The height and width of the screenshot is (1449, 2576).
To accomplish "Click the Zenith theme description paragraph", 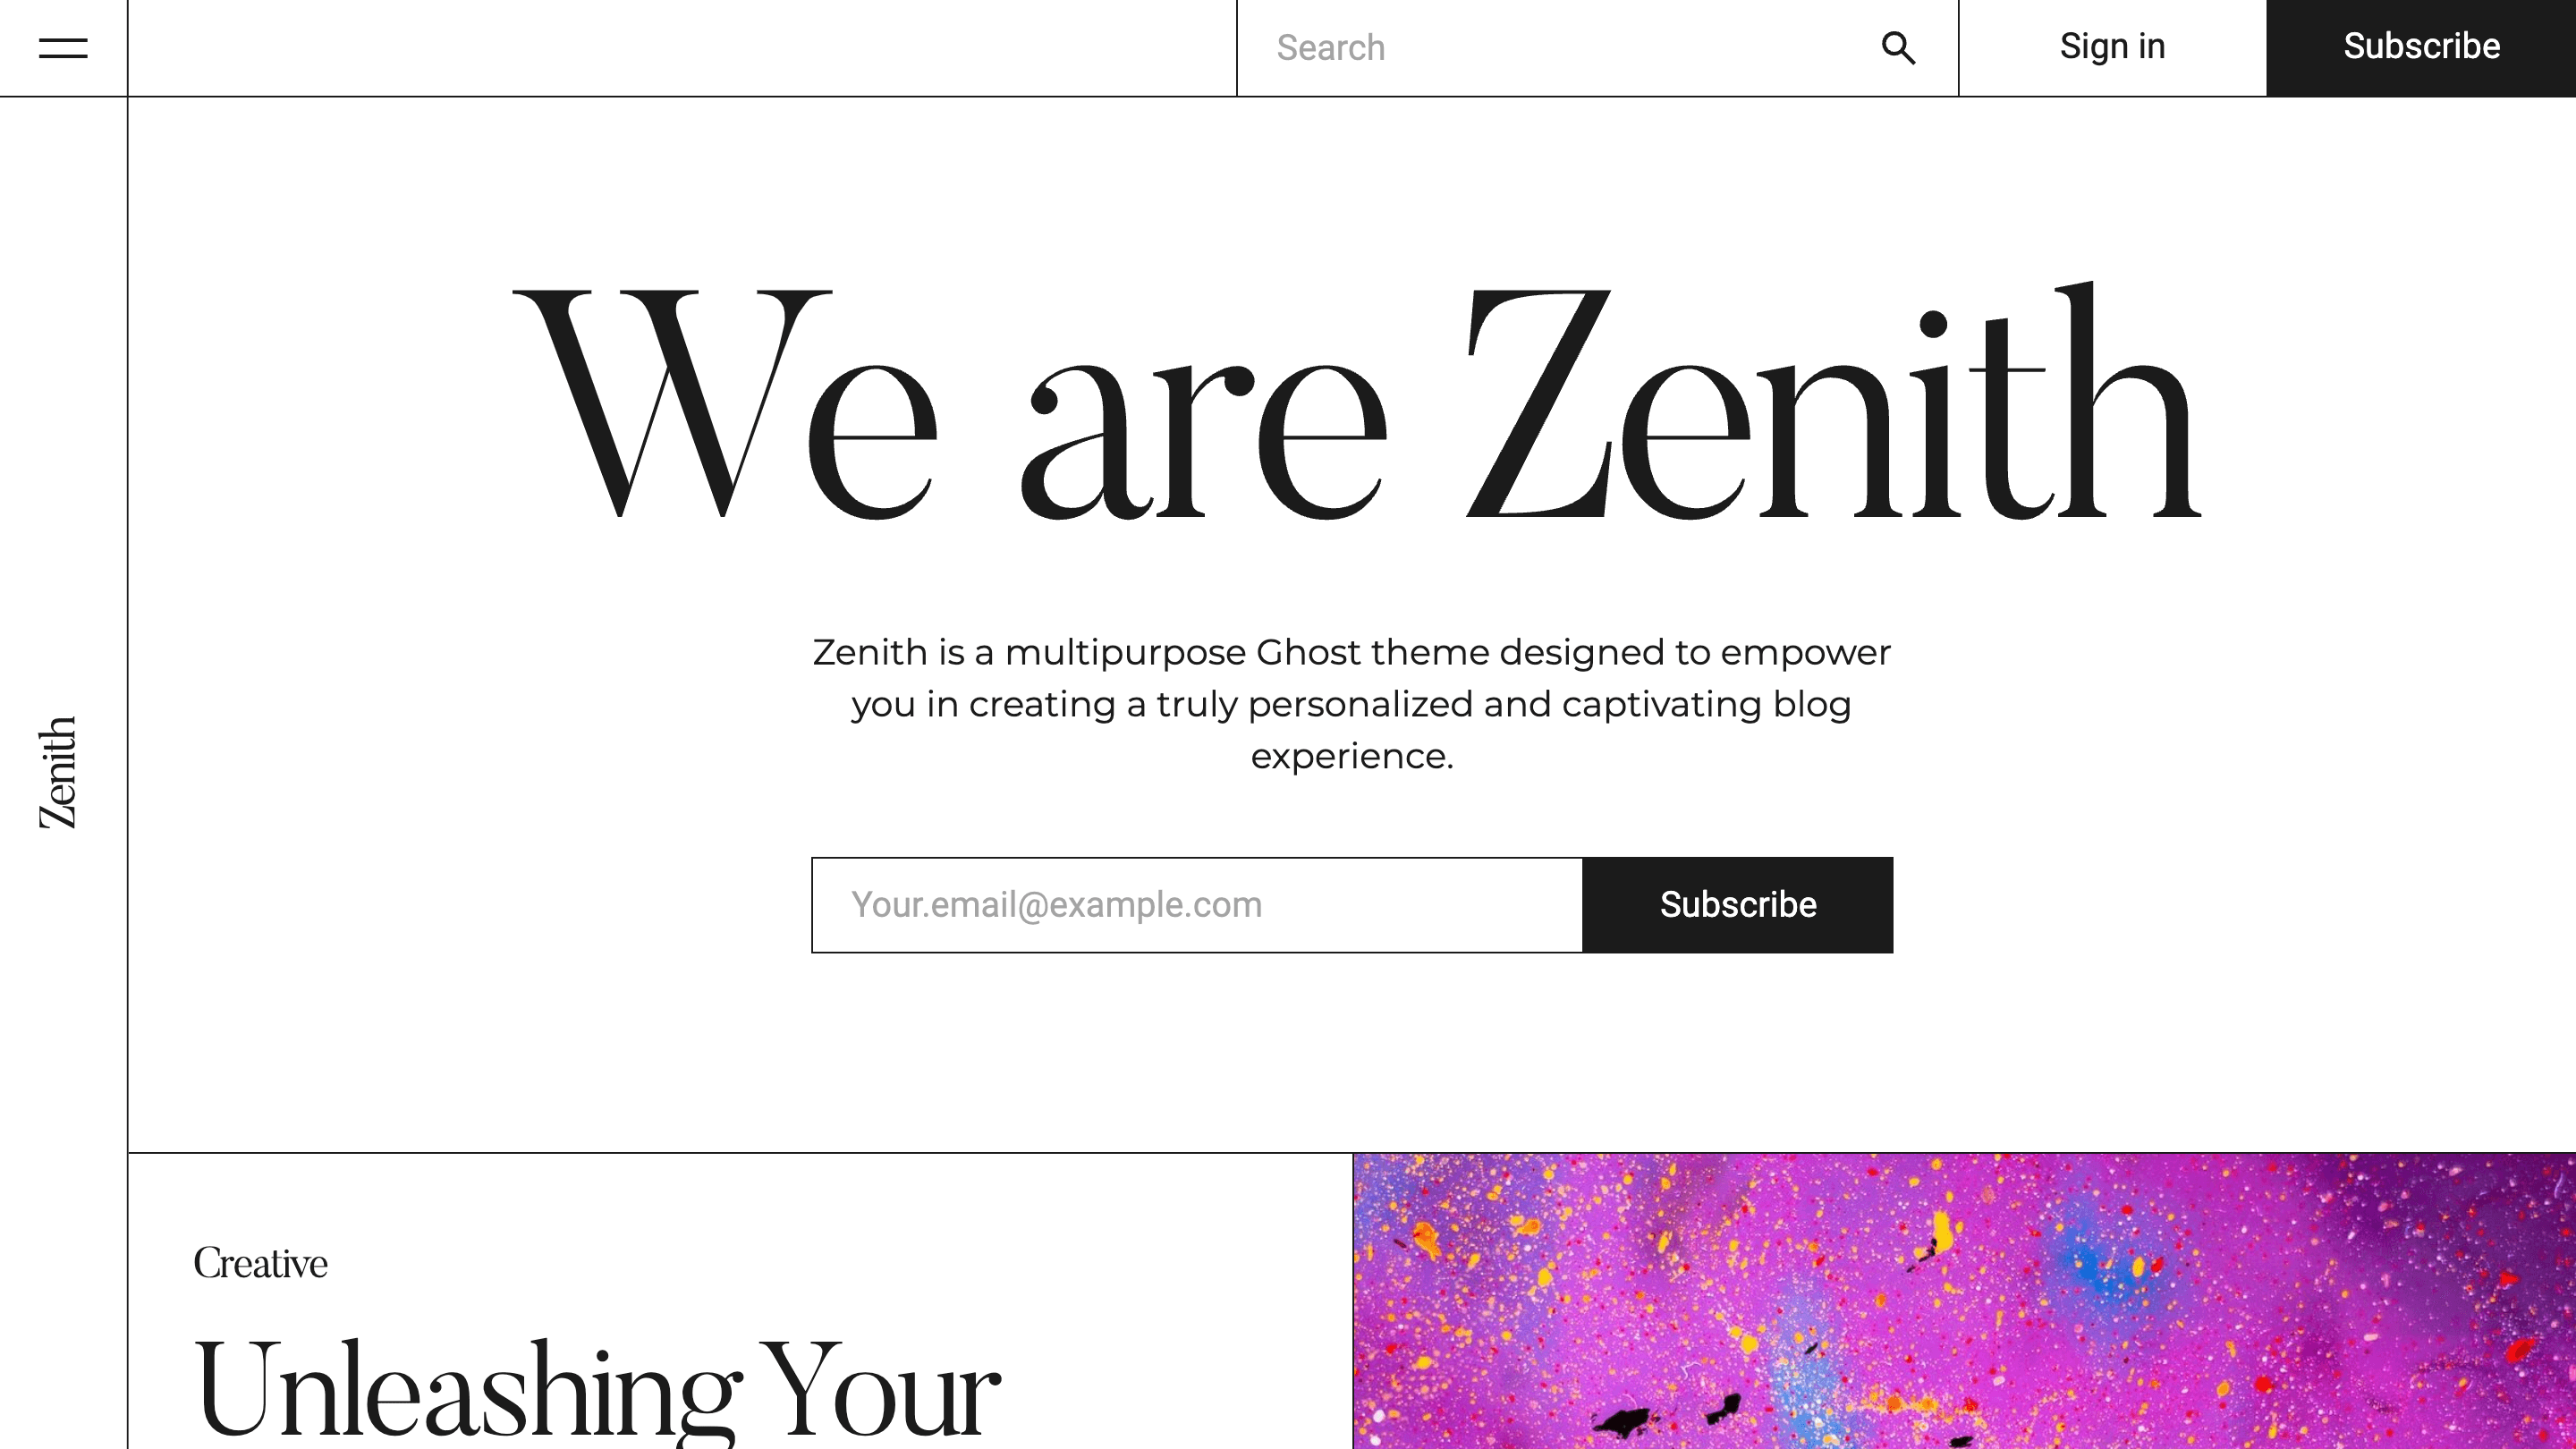I will pyautogui.click(x=1352, y=704).
